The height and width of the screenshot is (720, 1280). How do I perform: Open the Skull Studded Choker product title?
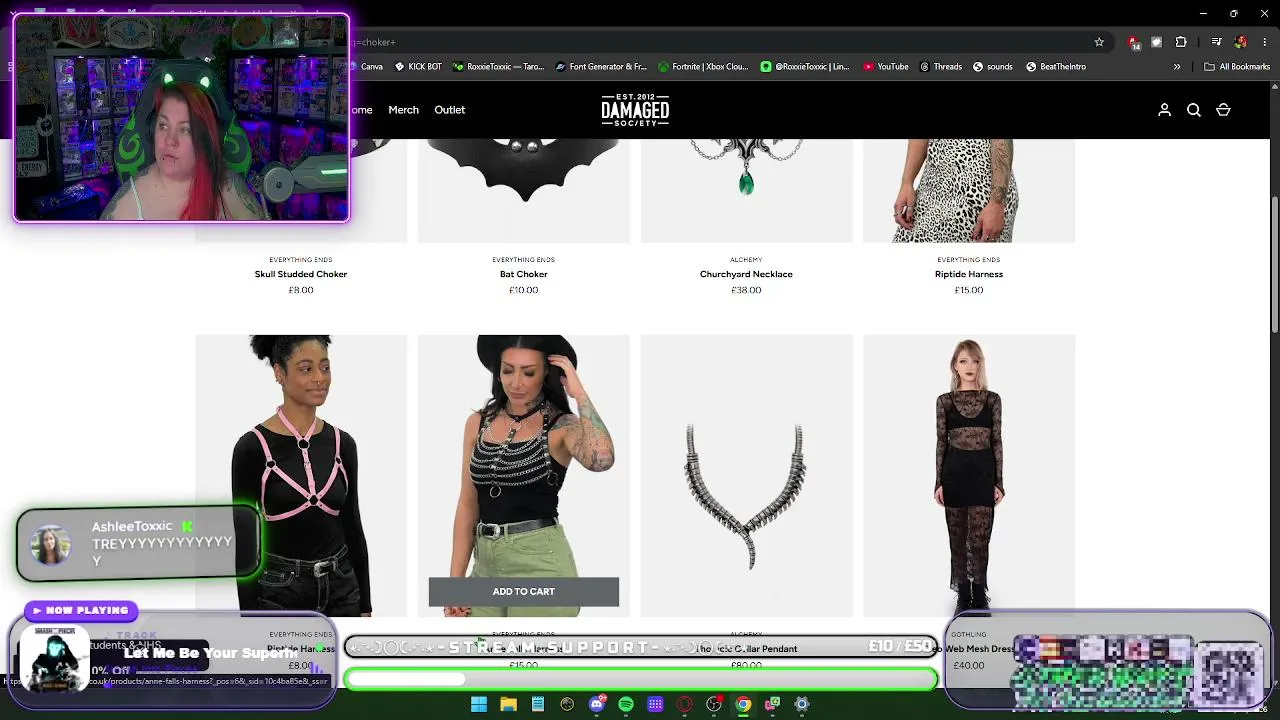click(x=301, y=274)
